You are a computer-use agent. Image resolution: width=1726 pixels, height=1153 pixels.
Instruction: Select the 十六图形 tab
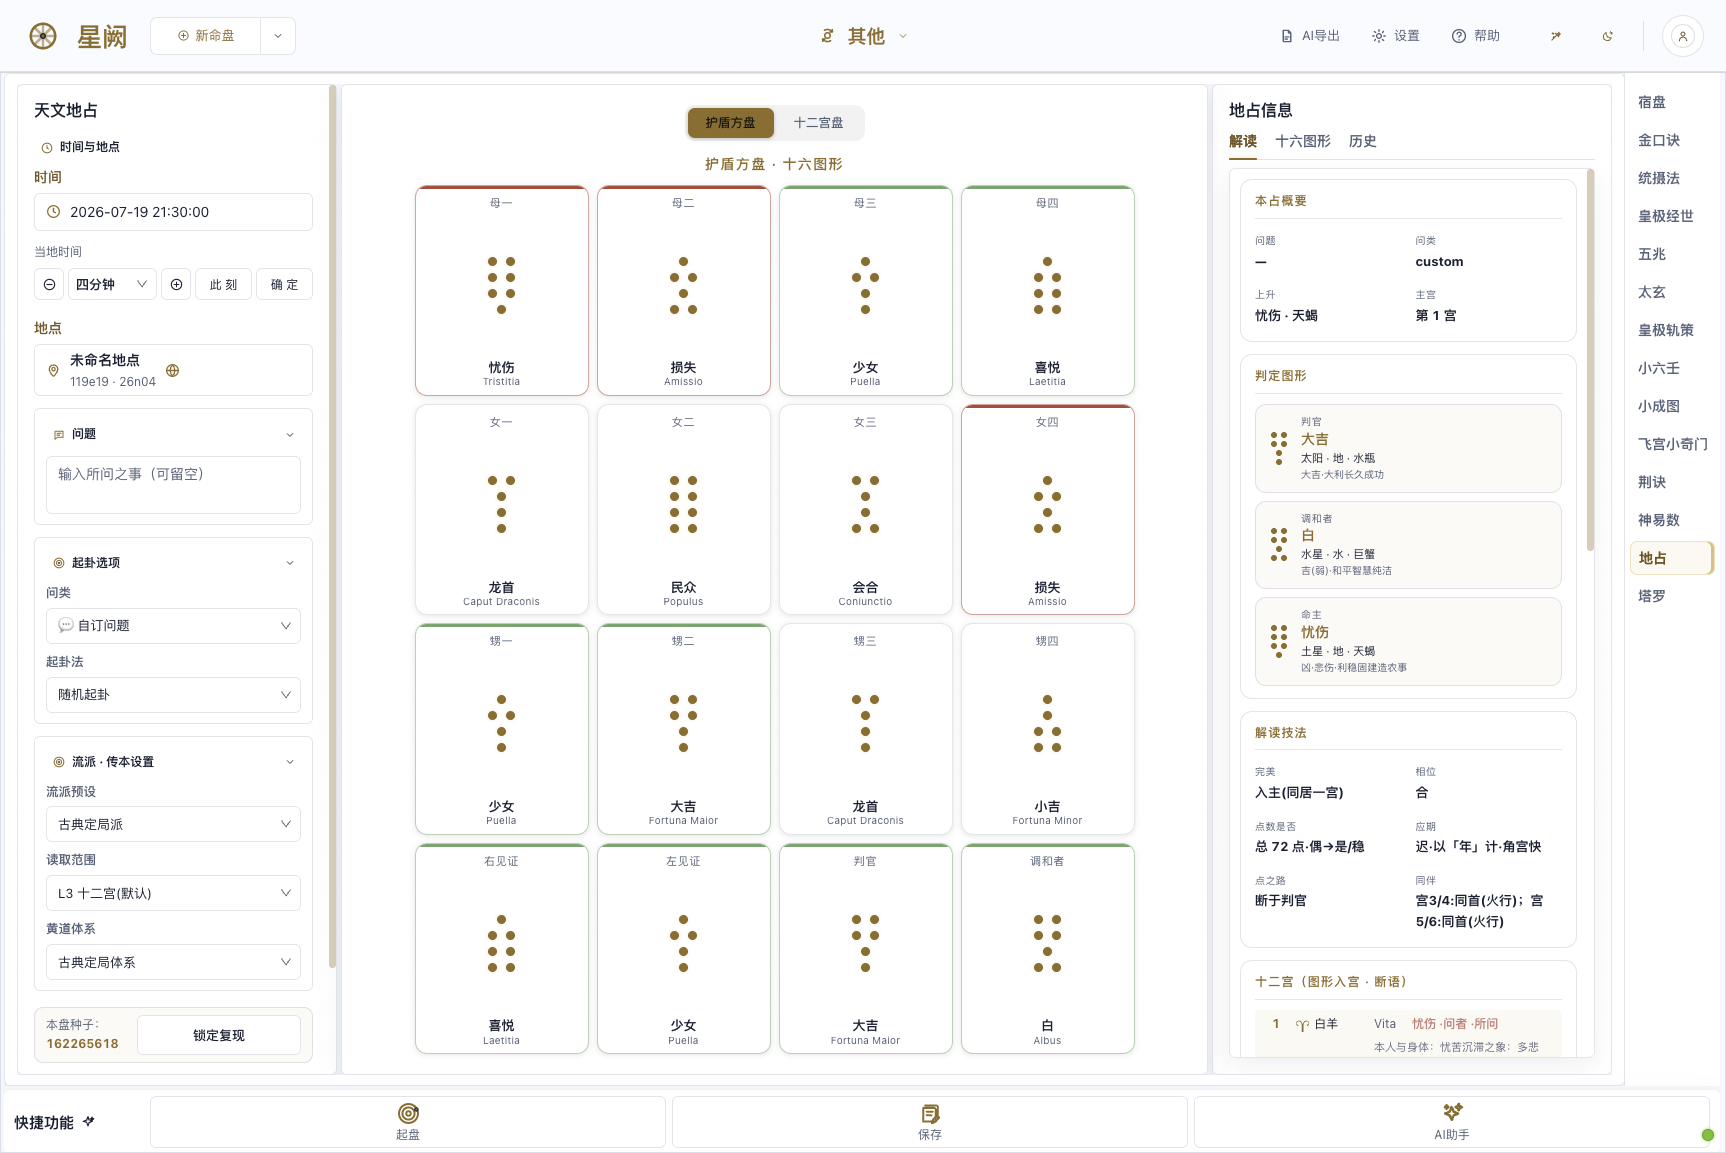pos(1303,142)
